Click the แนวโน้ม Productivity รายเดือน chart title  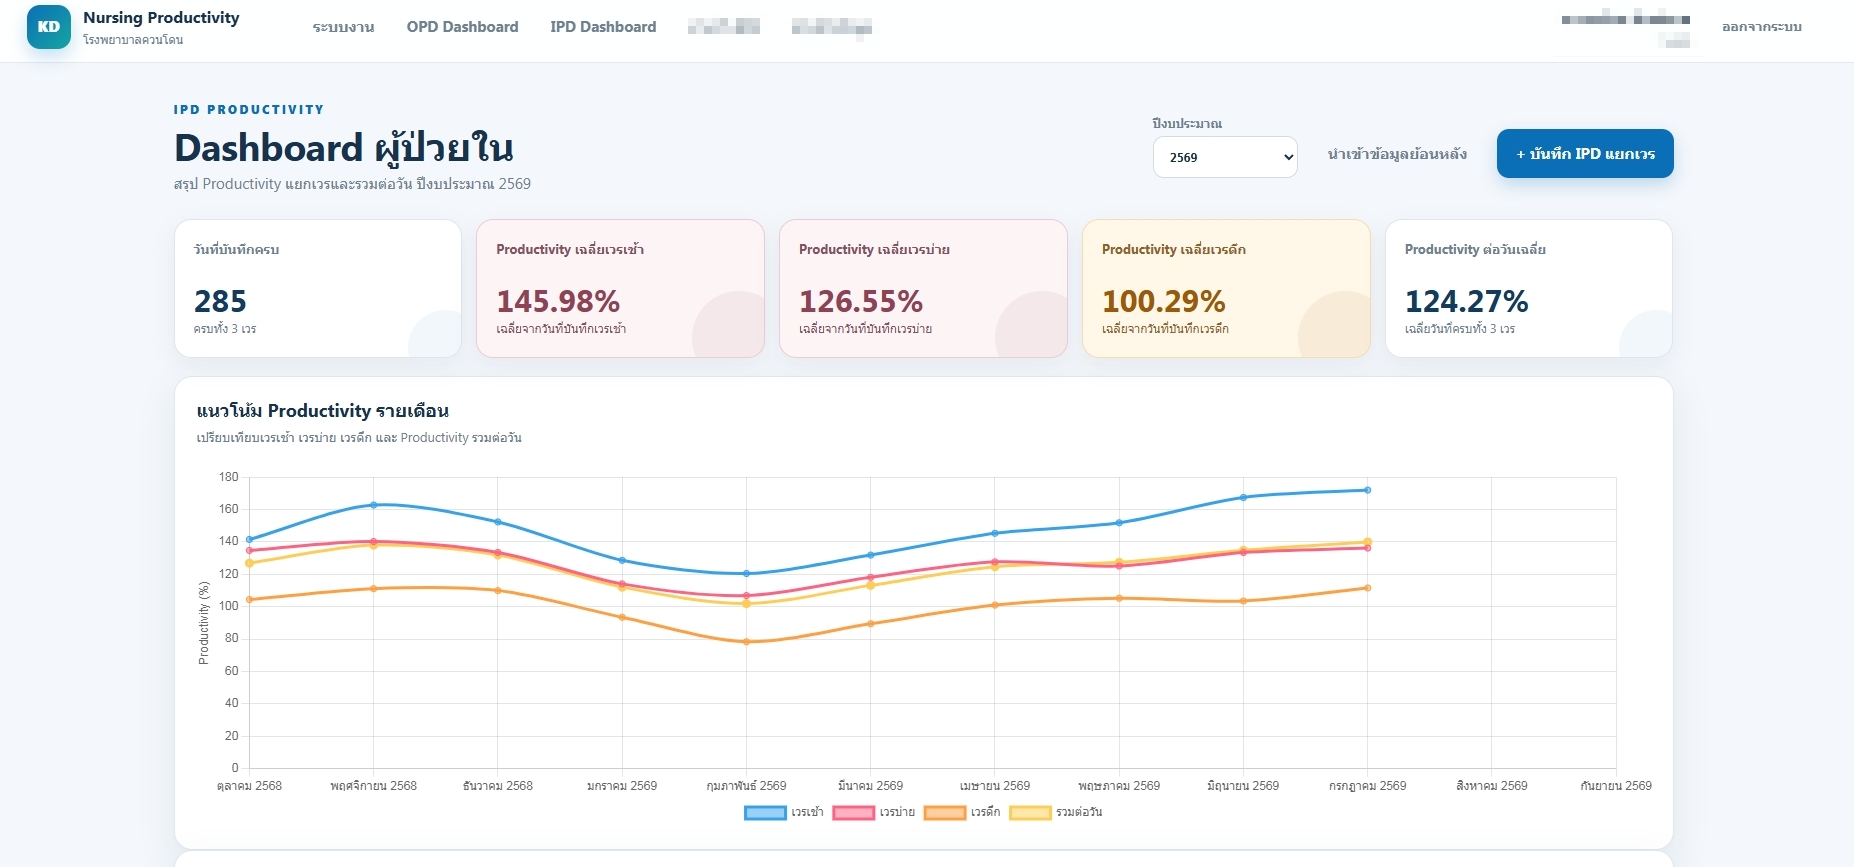[x=322, y=411]
